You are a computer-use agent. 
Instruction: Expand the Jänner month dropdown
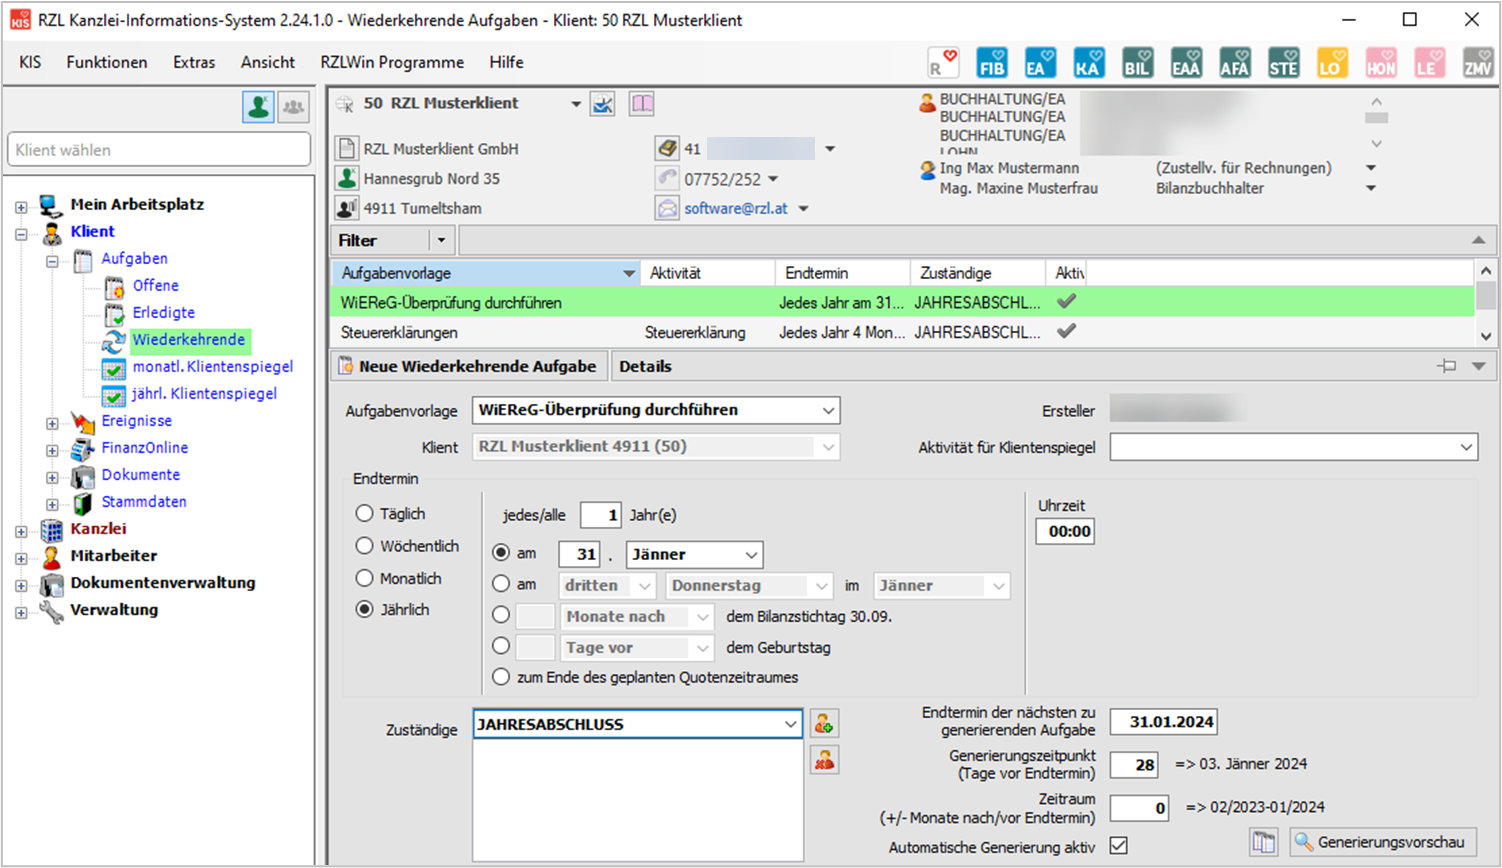(750, 555)
